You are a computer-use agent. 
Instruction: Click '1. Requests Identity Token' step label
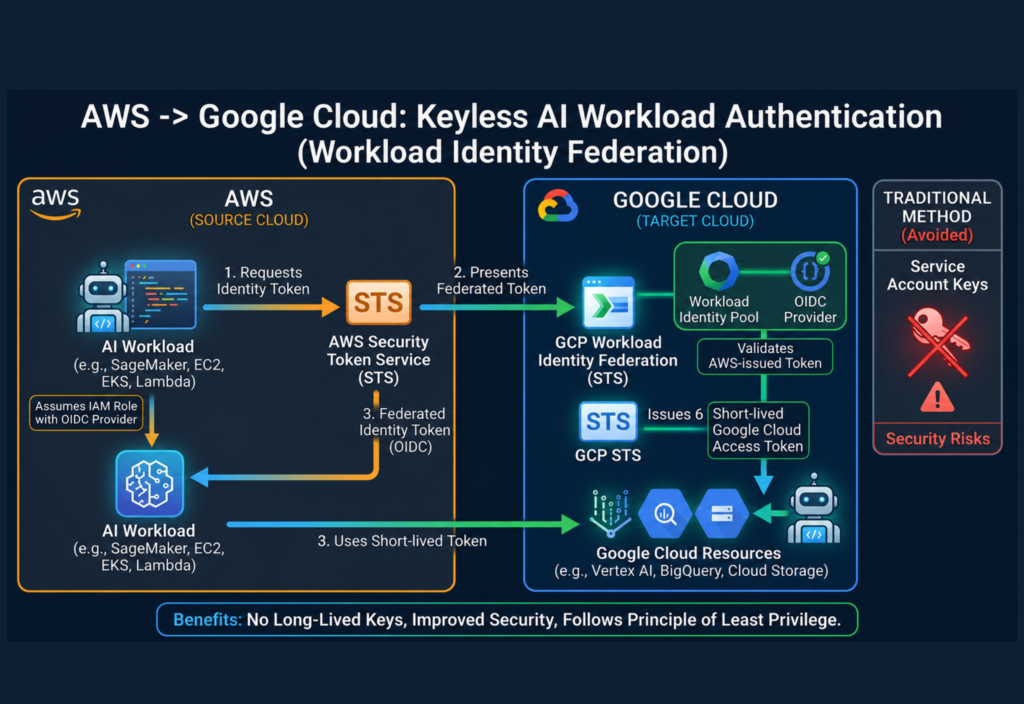[263, 281]
